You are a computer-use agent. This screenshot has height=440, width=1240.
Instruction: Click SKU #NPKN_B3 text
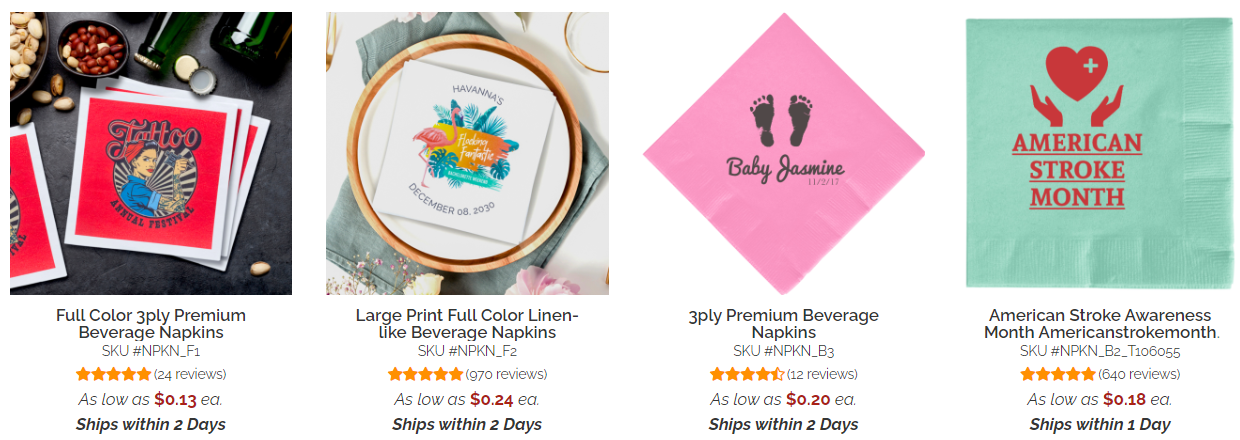click(784, 351)
